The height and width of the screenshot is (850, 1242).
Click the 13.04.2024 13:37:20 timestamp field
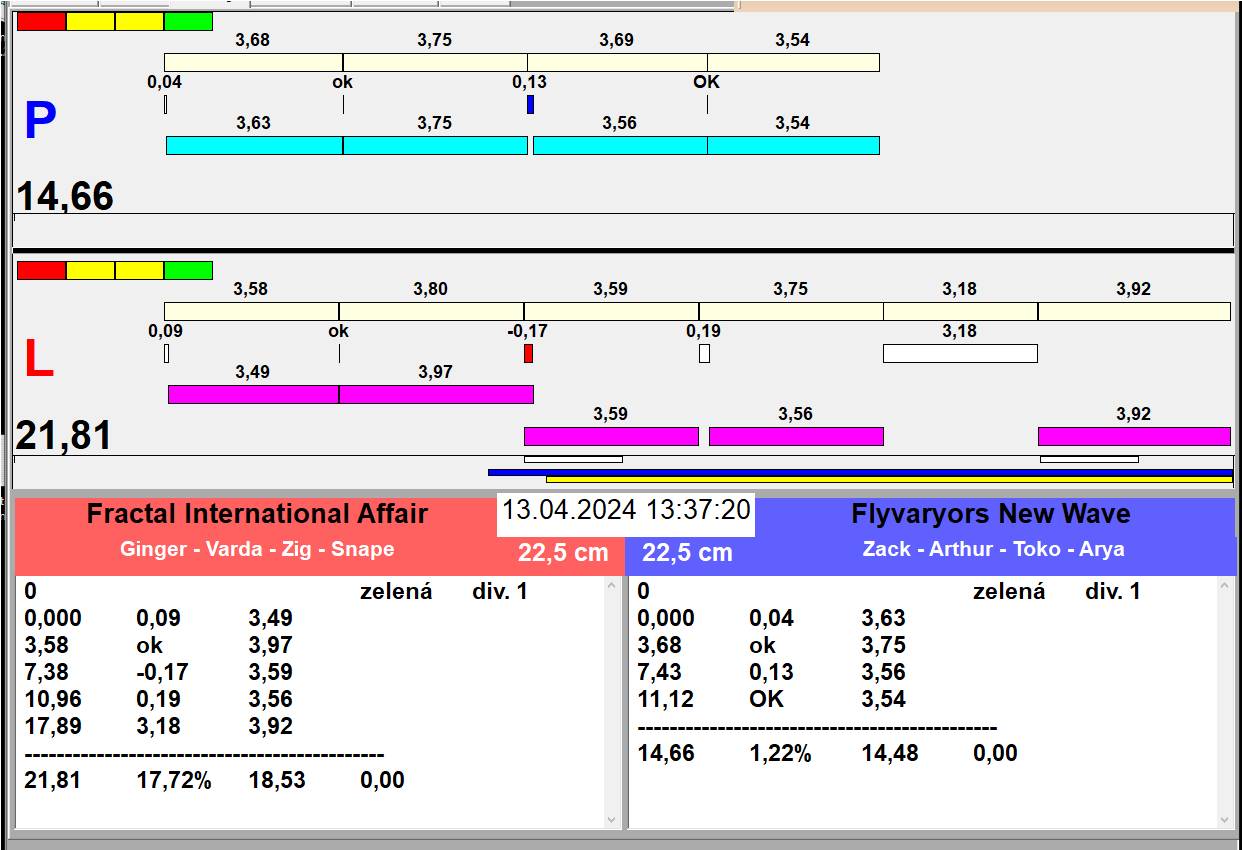pos(625,510)
